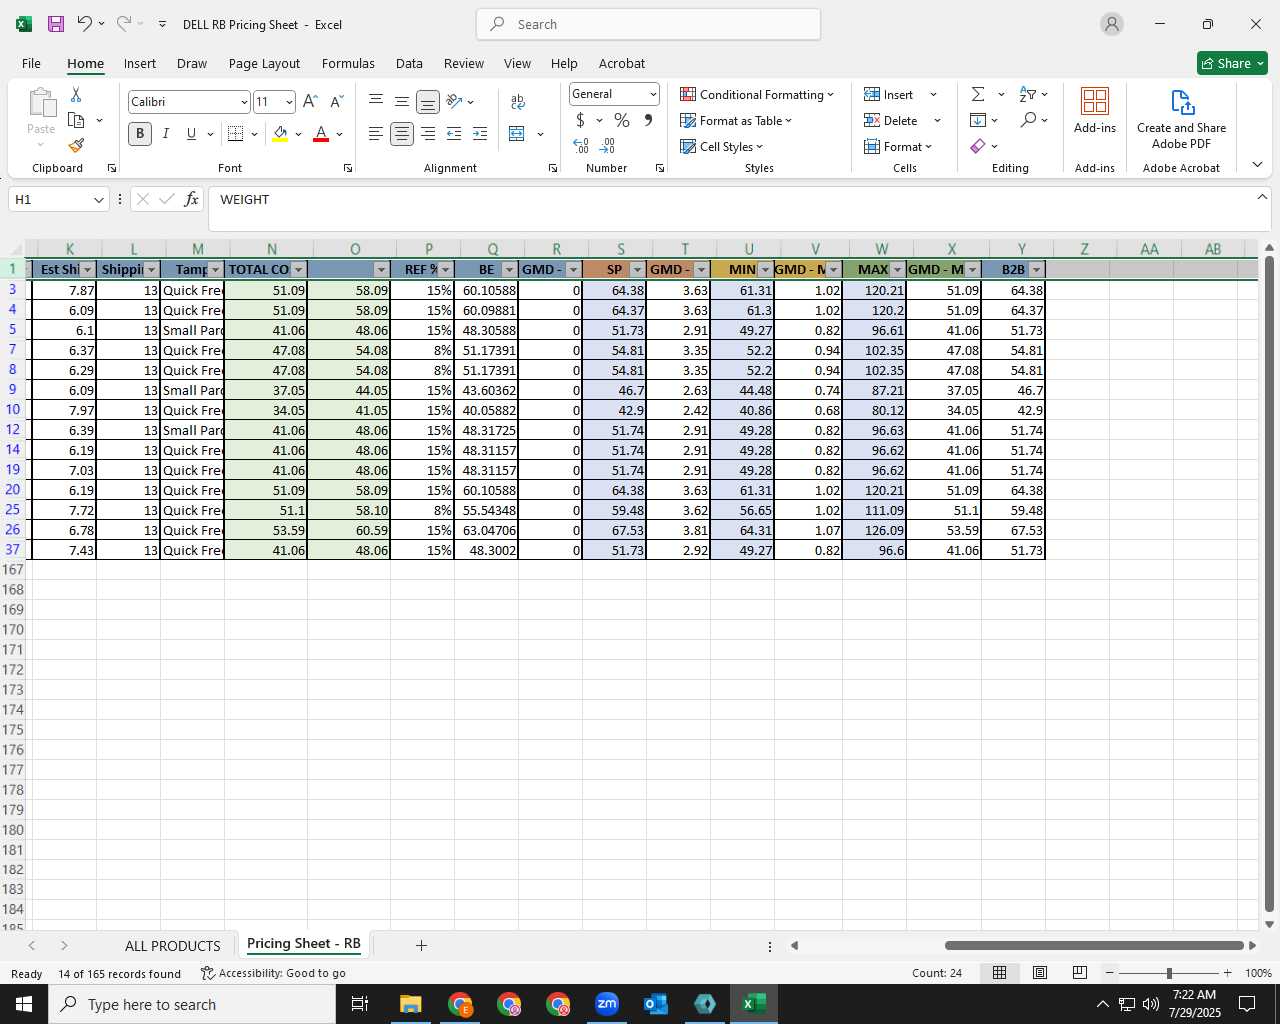Toggle align right
1280x1024 pixels.
(x=428, y=134)
